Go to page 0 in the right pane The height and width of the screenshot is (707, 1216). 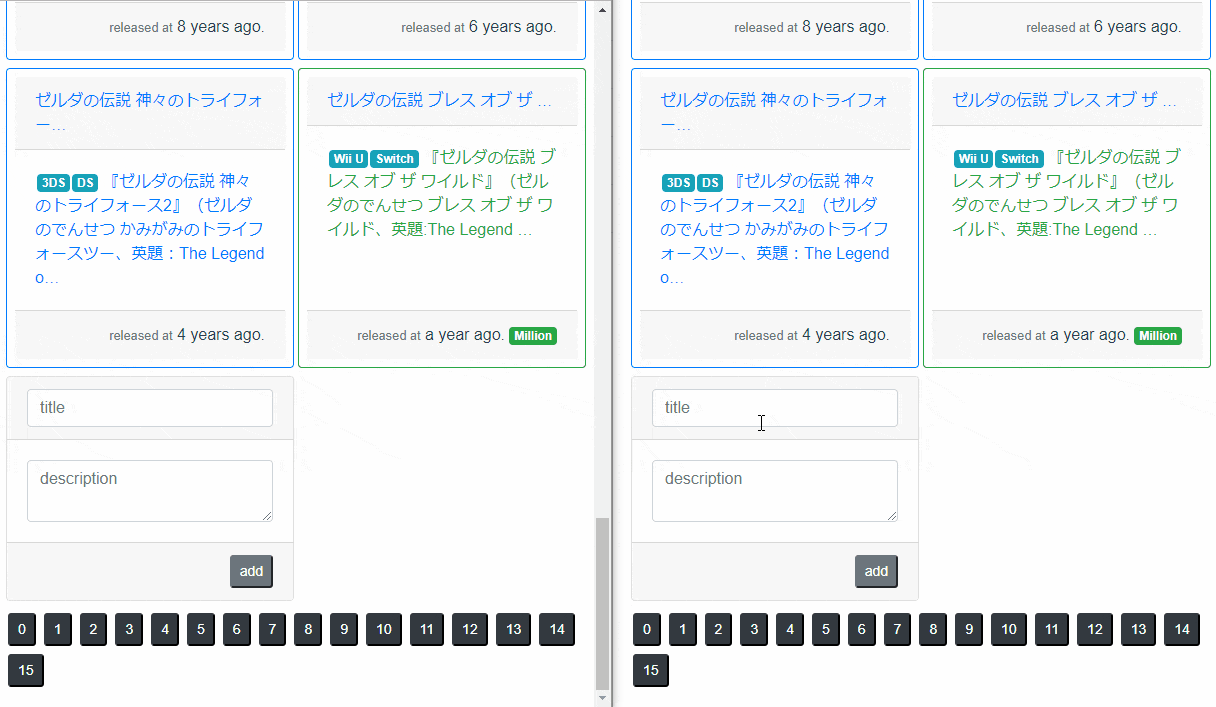(647, 629)
